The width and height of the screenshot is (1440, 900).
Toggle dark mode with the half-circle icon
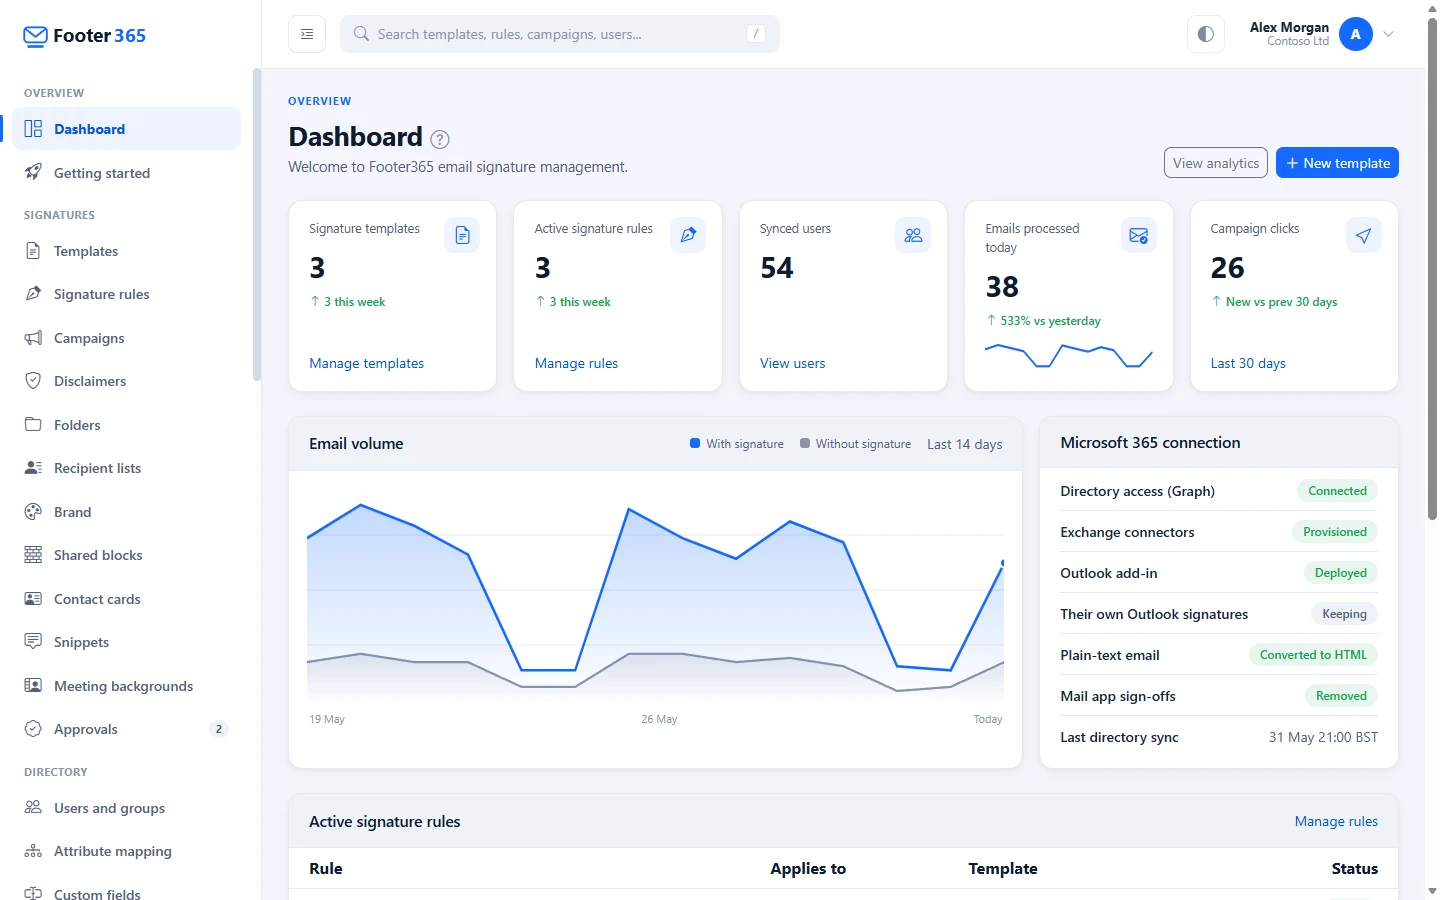point(1206,34)
